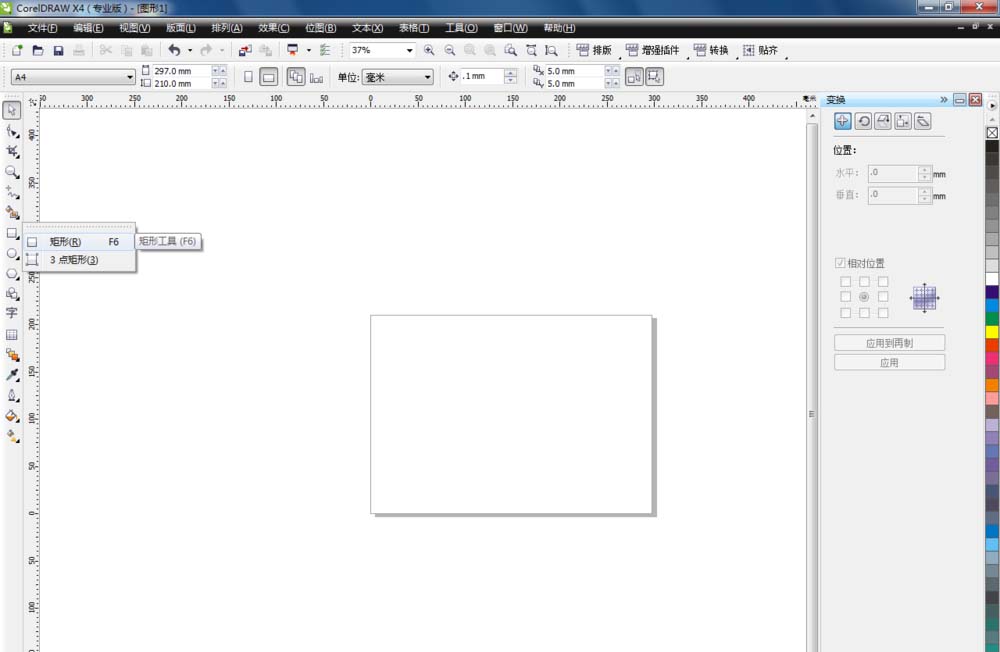Switch to Scale and mirror transformation
This screenshot has height=652, width=1000.
[x=883, y=121]
